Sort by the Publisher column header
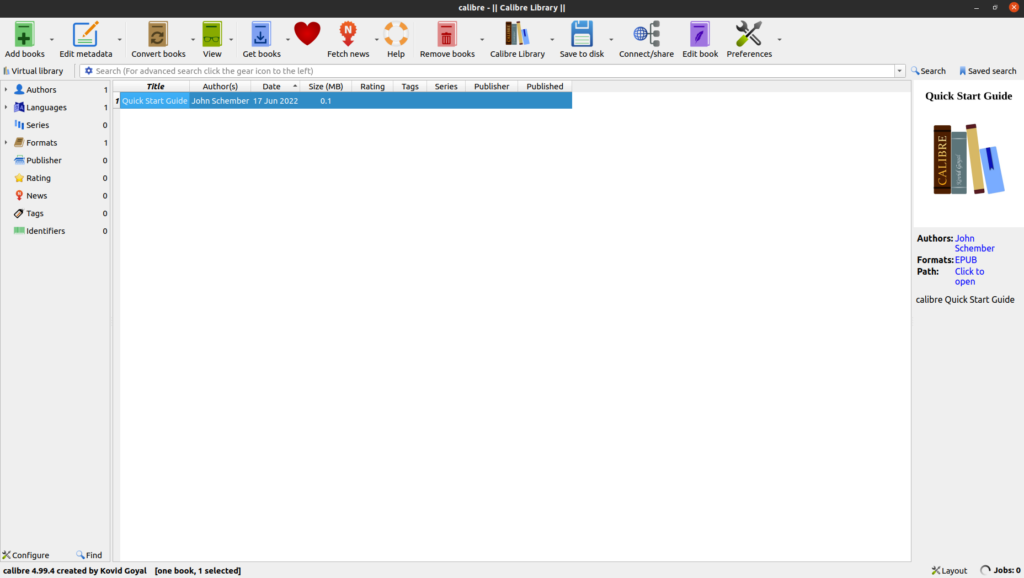1024x578 pixels. (492, 86)
